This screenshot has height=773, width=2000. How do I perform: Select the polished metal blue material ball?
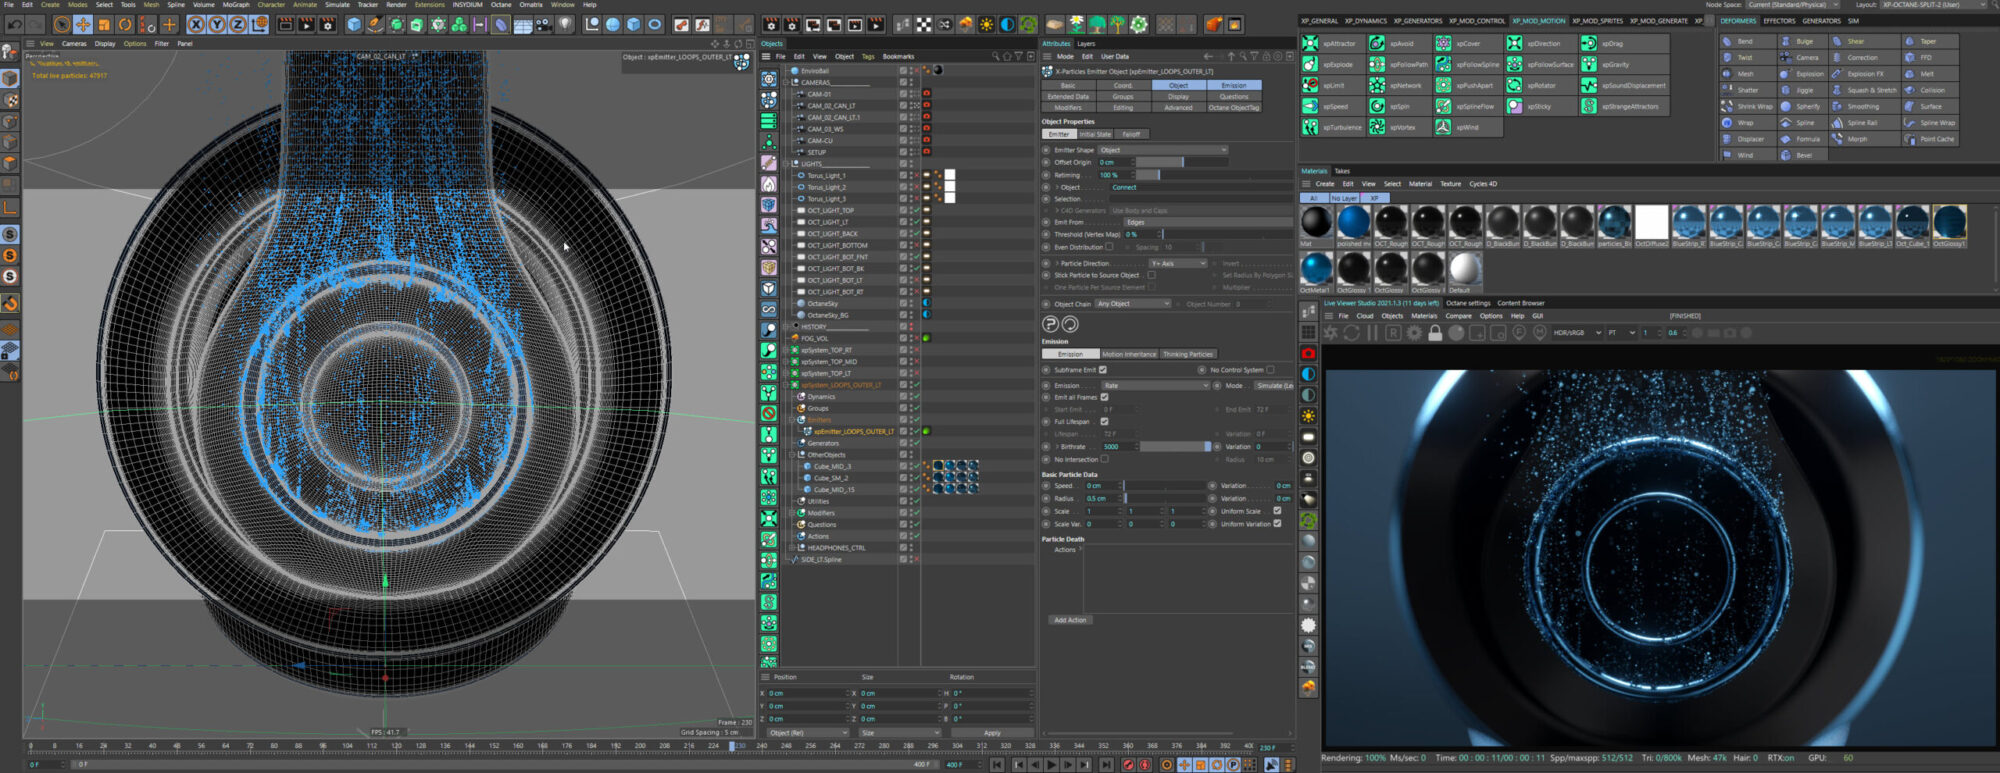[x=1353, y=222]
